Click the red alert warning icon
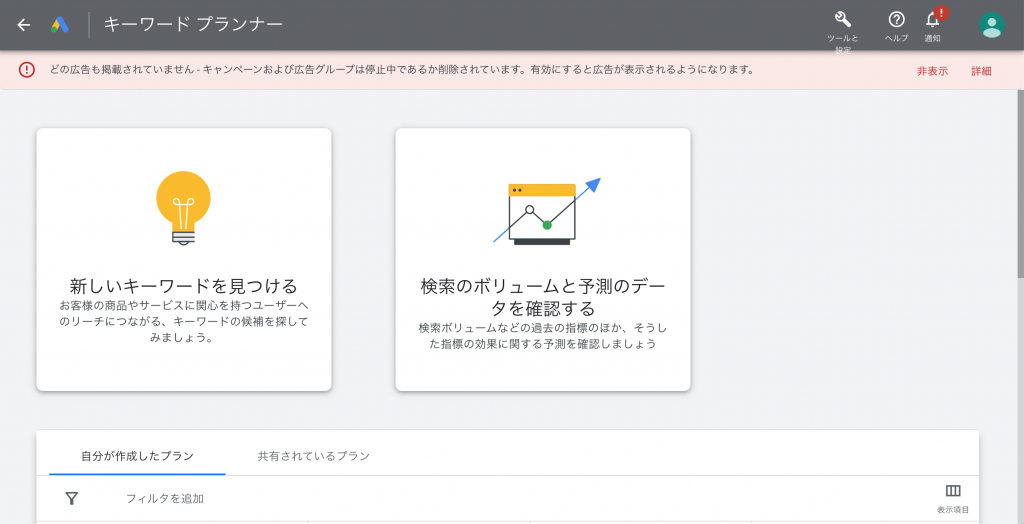 pos(26,70)
